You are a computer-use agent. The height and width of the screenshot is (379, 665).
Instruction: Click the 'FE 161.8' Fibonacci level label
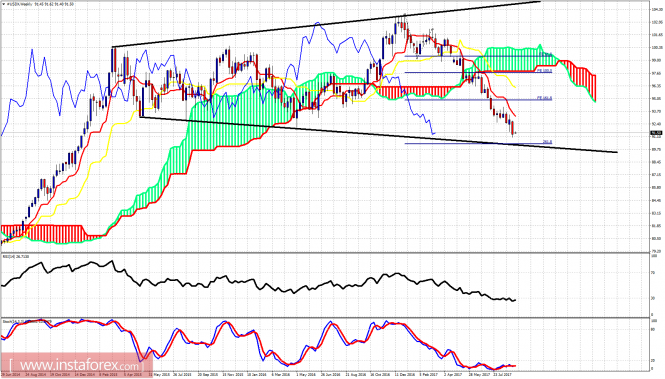pyautogui.click(x=544, y=98)
